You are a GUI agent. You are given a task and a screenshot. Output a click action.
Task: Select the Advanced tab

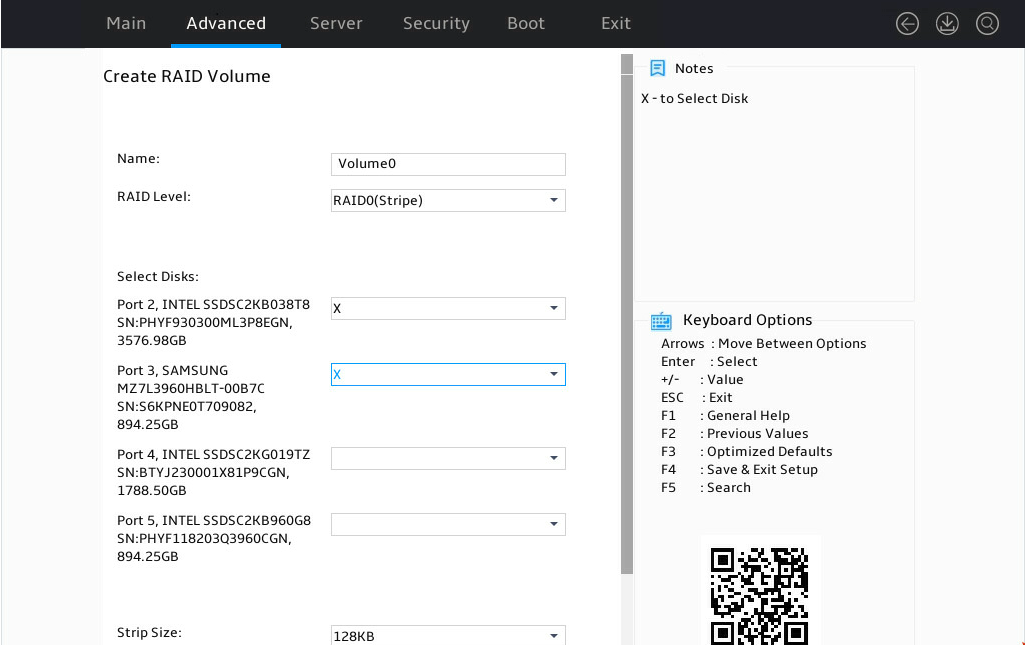pos(226,24)
